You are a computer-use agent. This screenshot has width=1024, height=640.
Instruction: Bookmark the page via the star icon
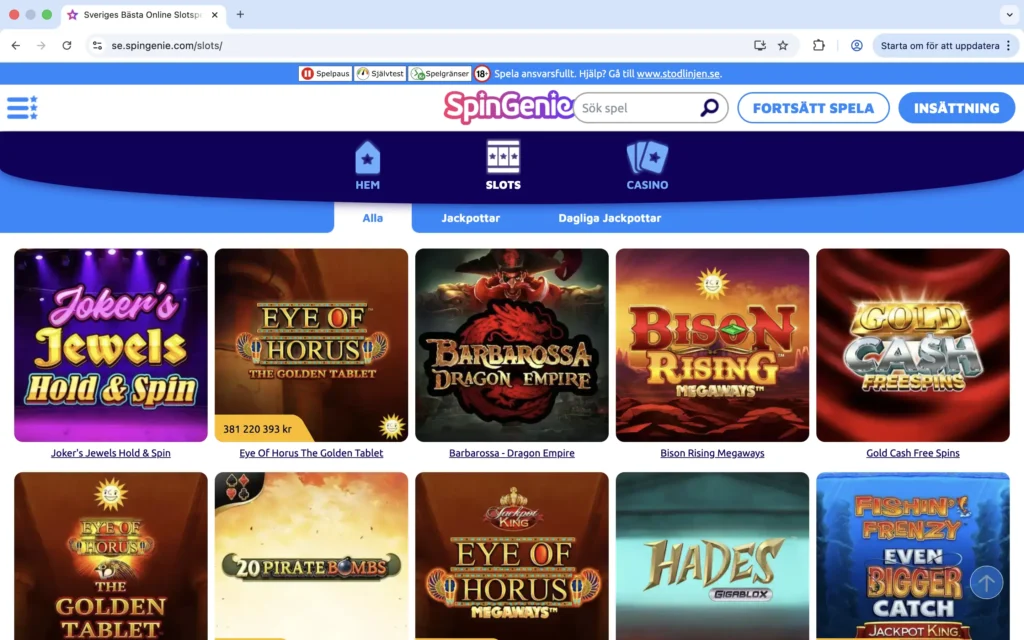point(783,45)
